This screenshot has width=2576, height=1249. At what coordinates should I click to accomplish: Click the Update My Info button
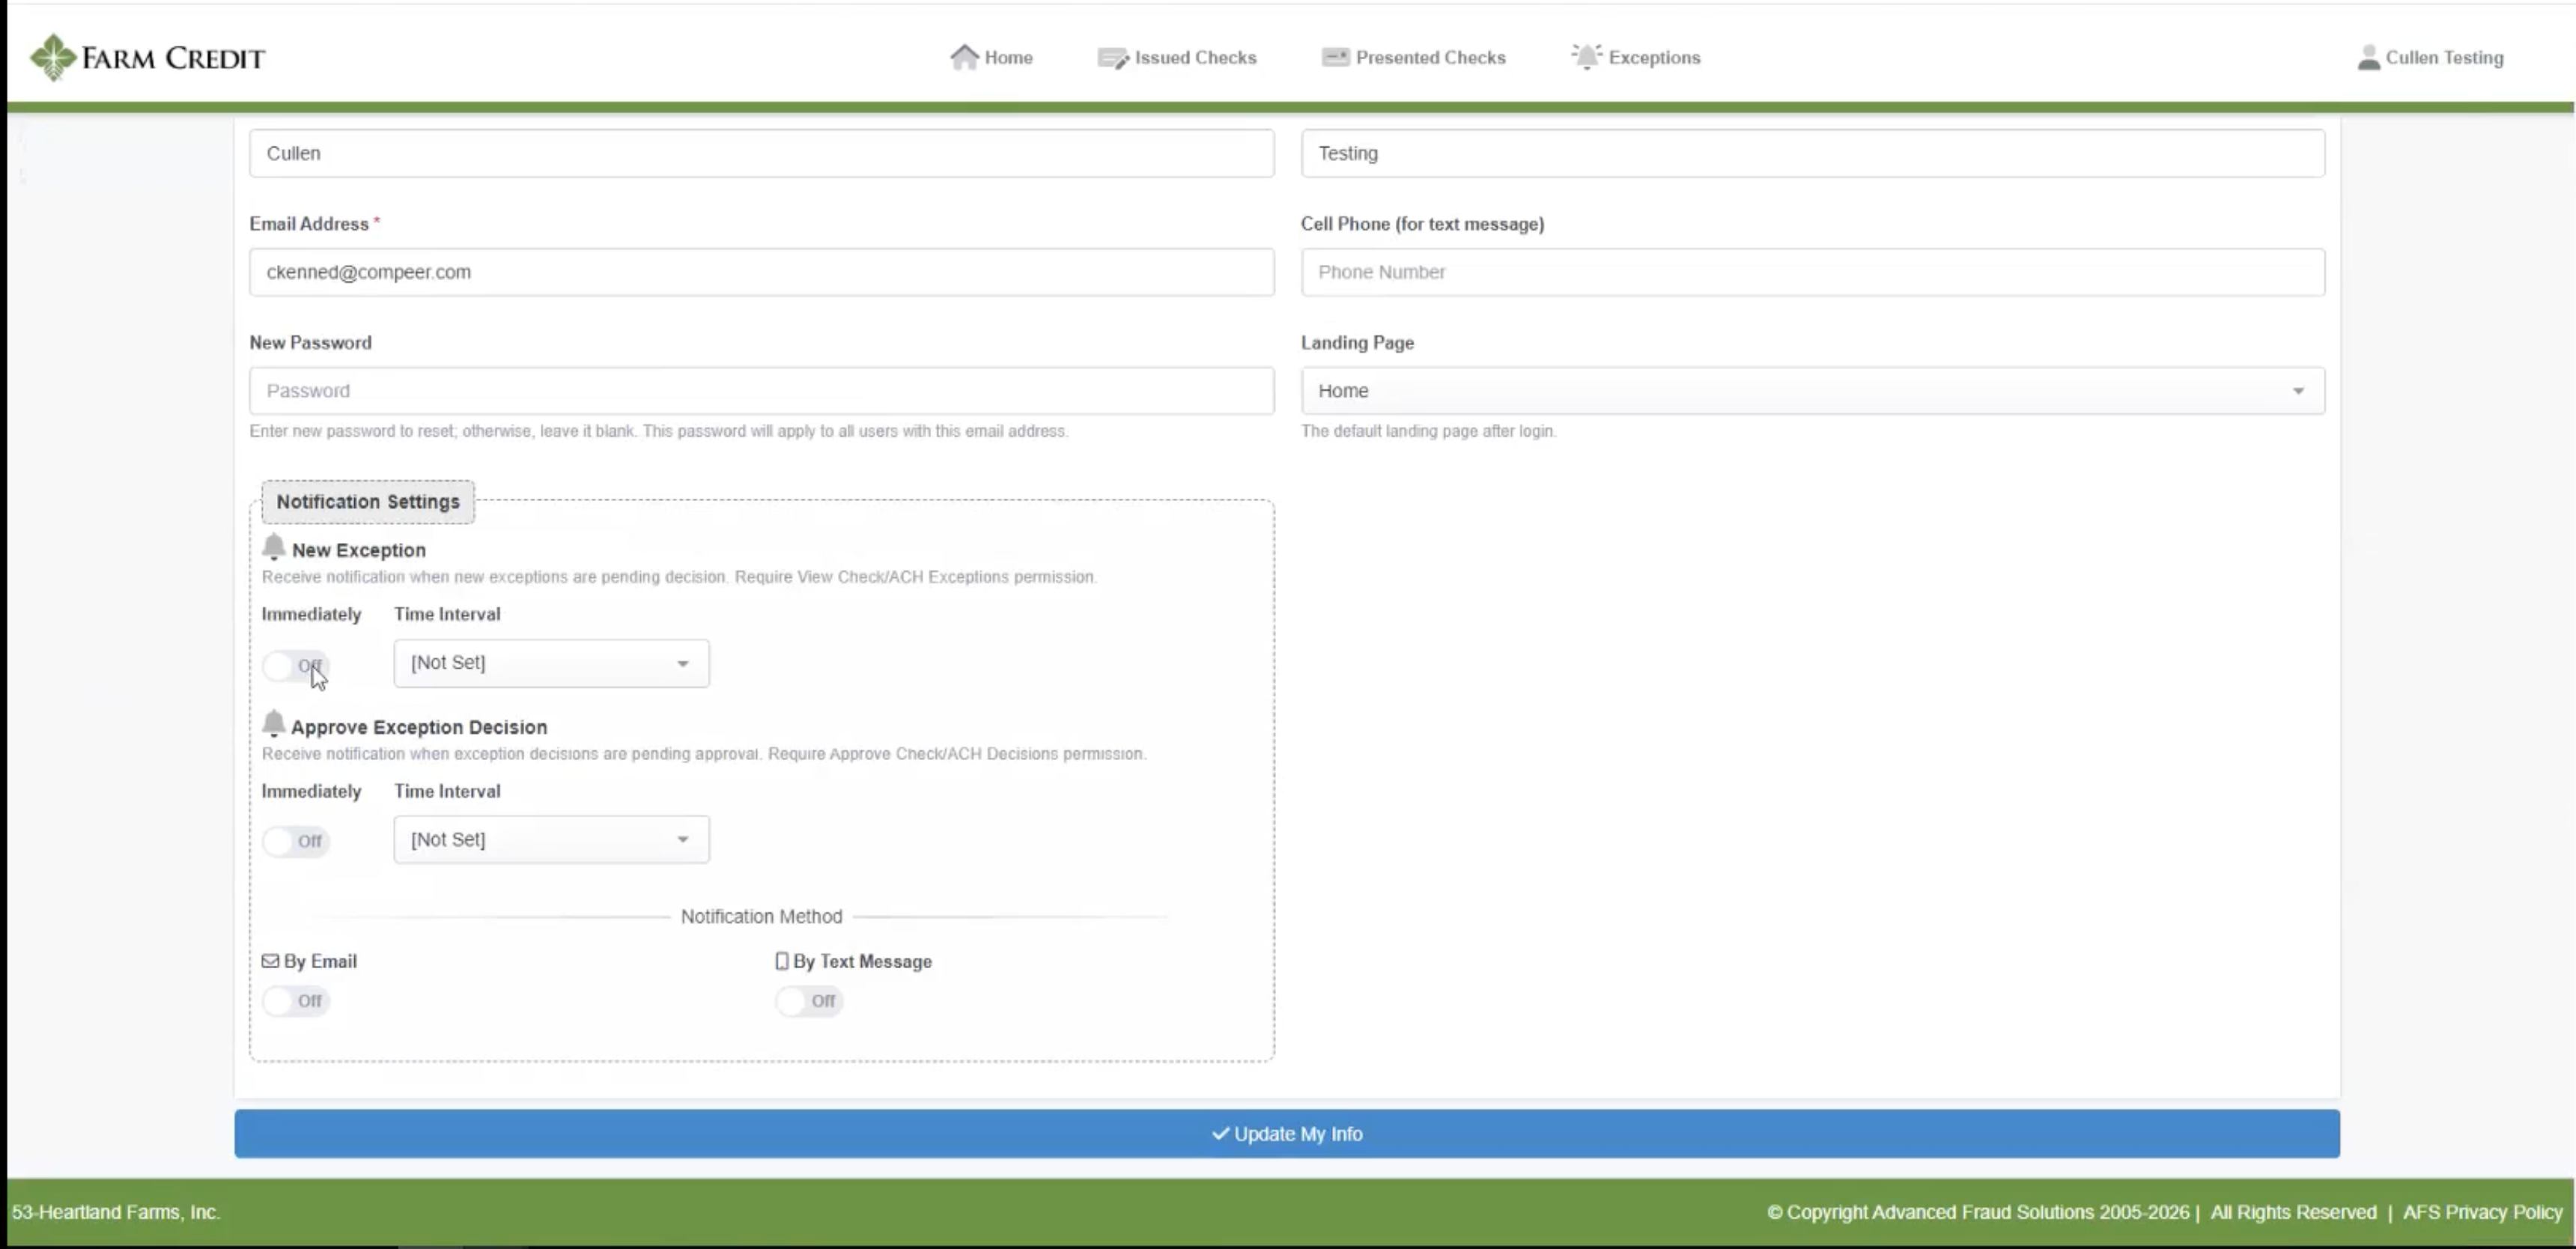click(1287, 1134)
